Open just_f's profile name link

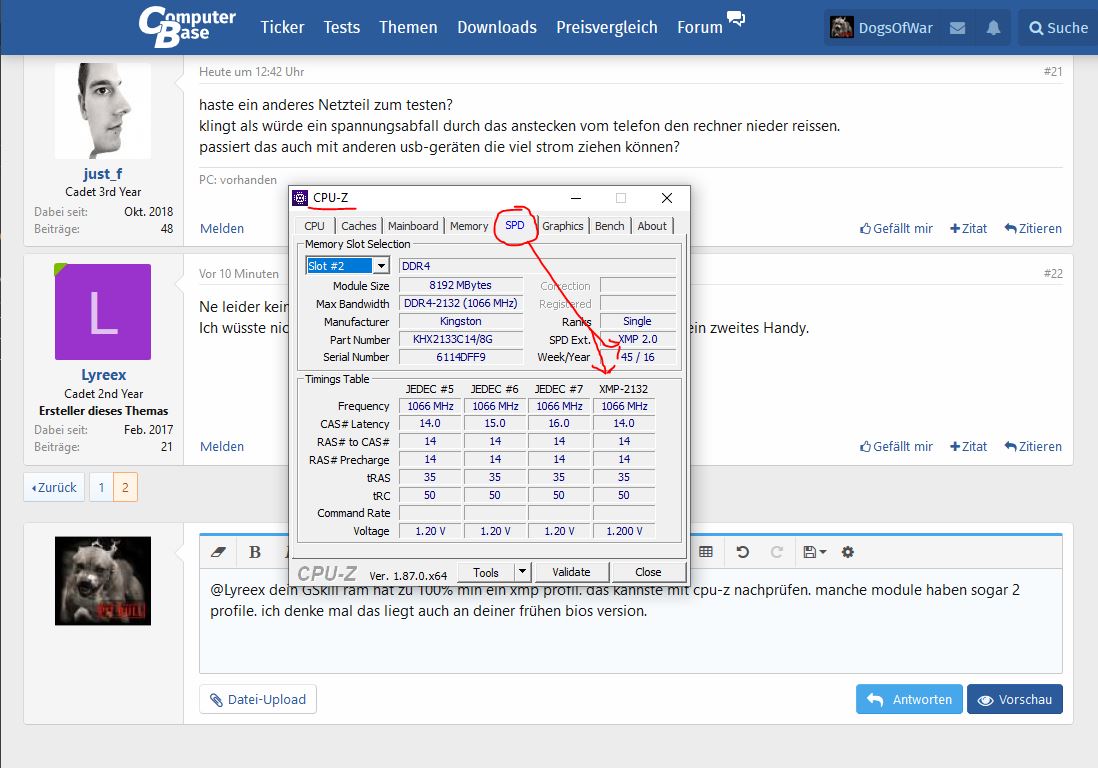(103, 174)
